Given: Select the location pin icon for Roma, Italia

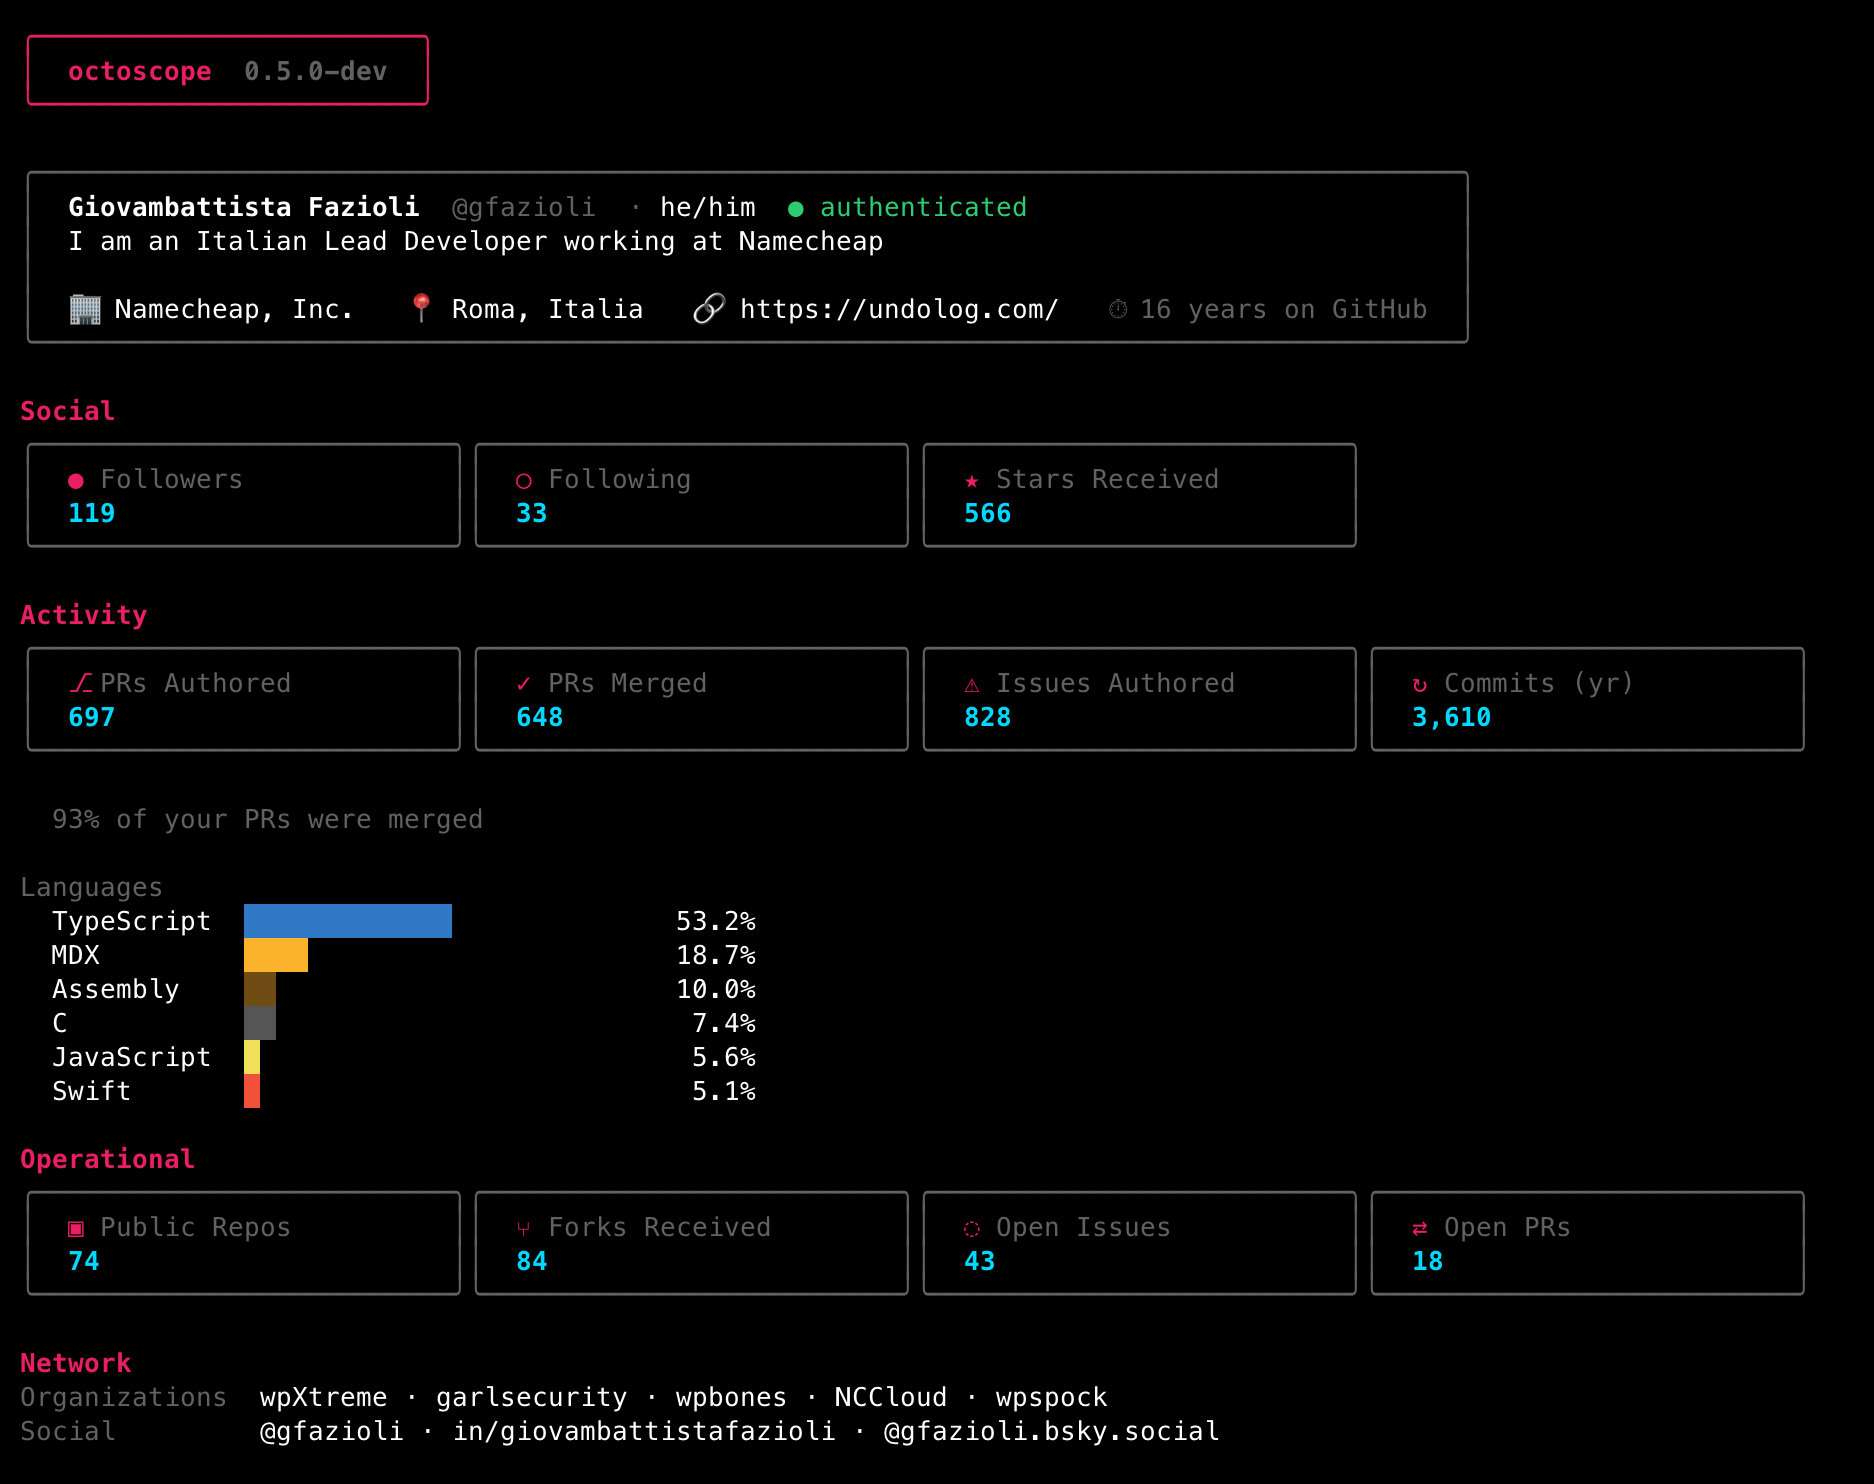Looking at the screenshot, I should 421,308.
